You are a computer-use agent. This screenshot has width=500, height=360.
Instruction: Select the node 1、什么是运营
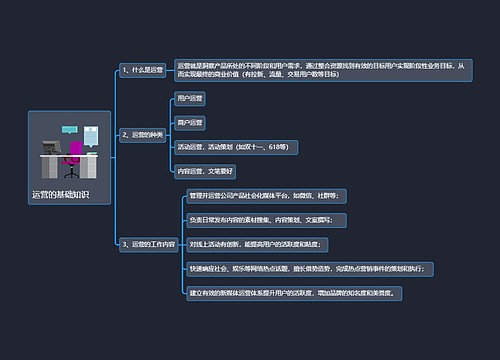click(143, 70)
